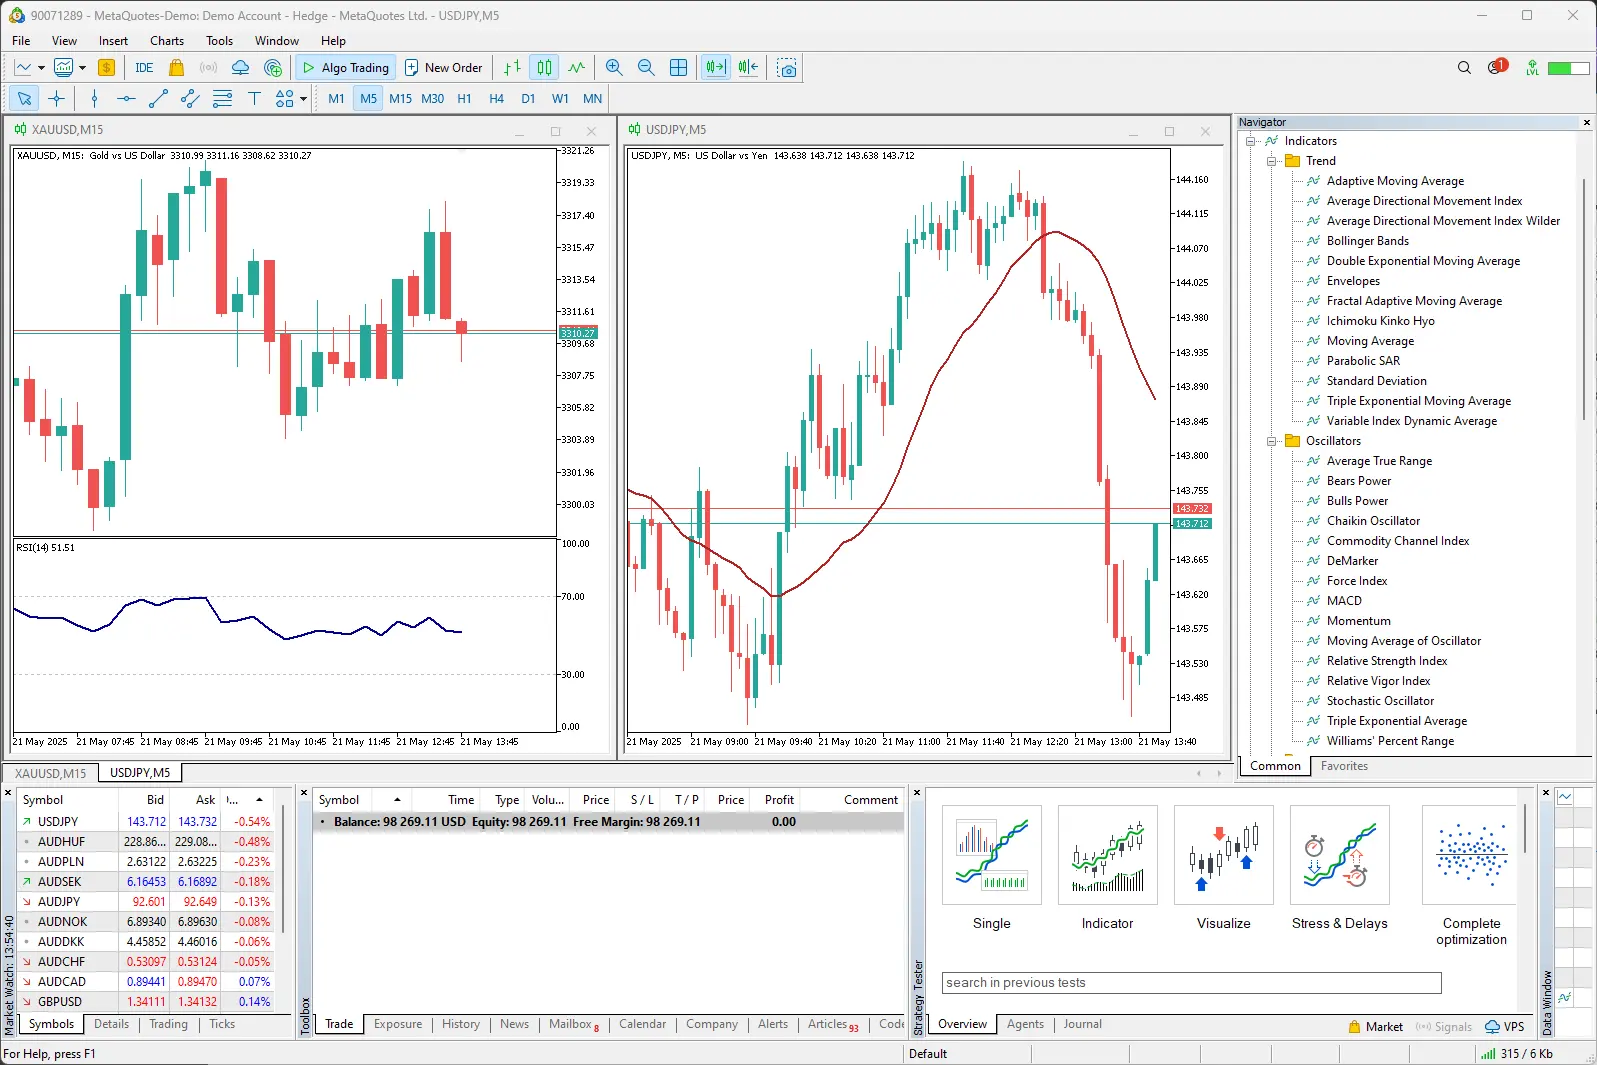Toggle chart auto scroll to end
This screenshot has height=1065, width=1597.
(716, 68)
